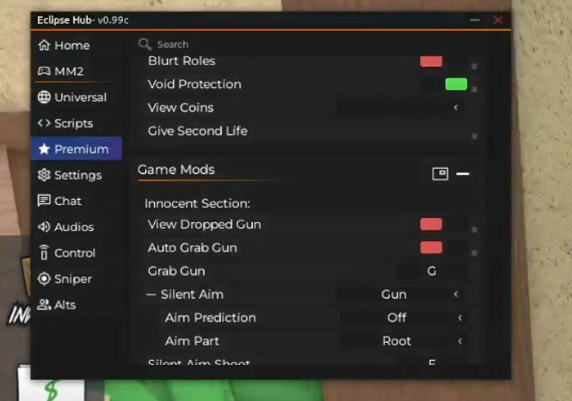Change the Grab Gun keybind G

[432, 271]
